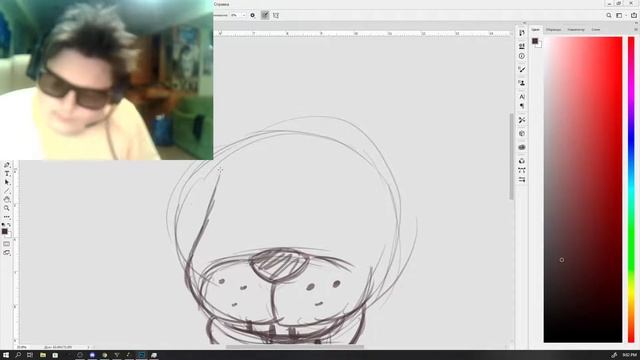640x360 pixels.
Task: Open the Paths panel icon
Action: tap(522, 170)
